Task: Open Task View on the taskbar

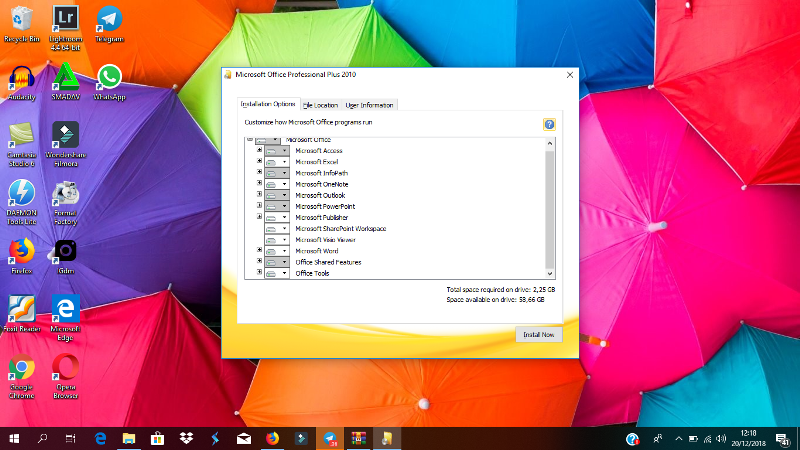Action: tap(70, 438)
